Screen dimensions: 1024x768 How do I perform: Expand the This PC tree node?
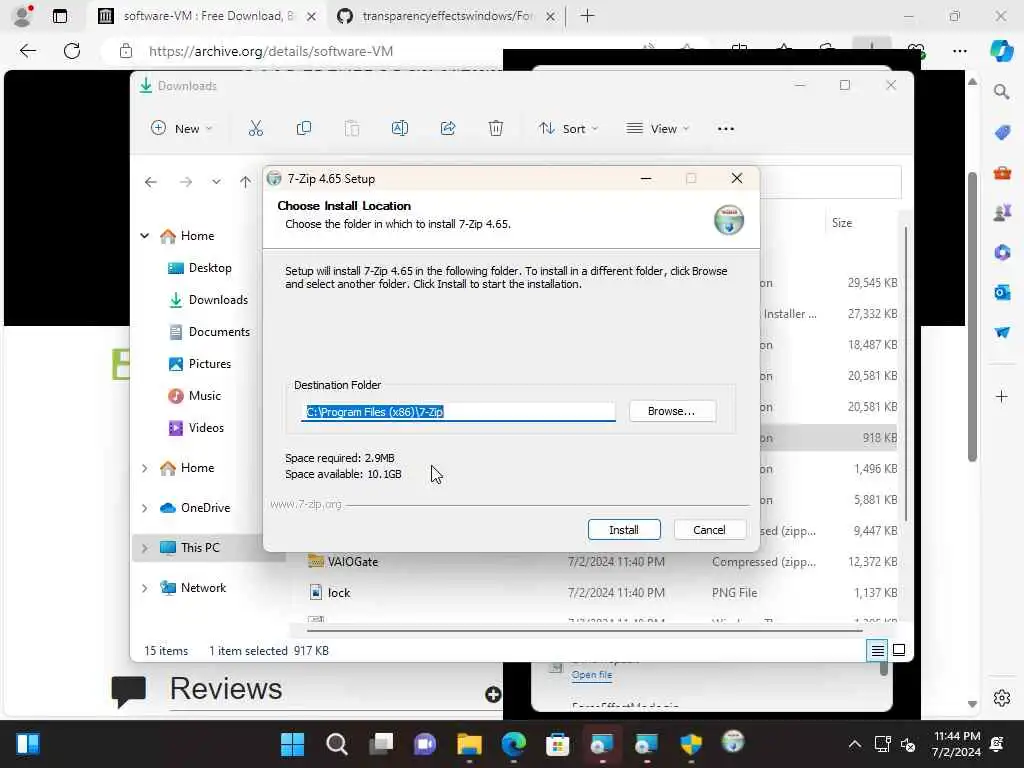[x=145, y=548]
